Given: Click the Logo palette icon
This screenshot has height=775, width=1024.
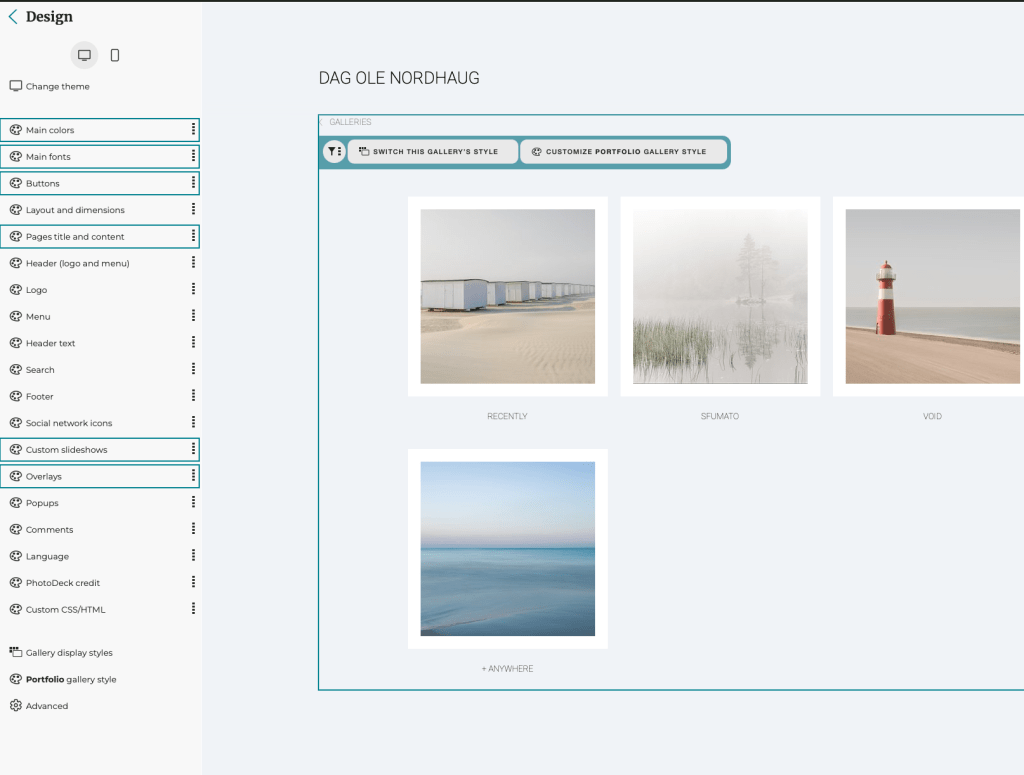Looking at the screenshot, I should (x=16, y=290).
